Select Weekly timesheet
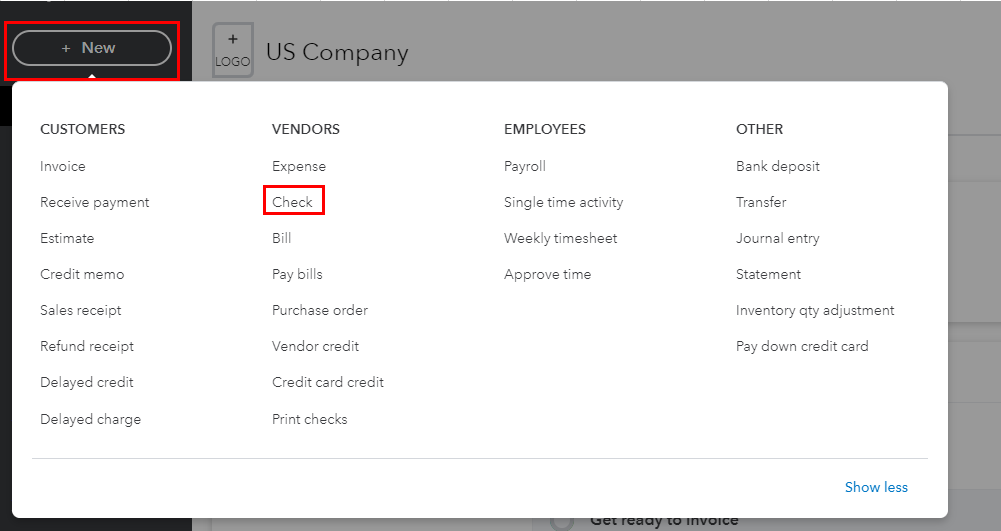1001x531 pixels. [x=561, y=239]
